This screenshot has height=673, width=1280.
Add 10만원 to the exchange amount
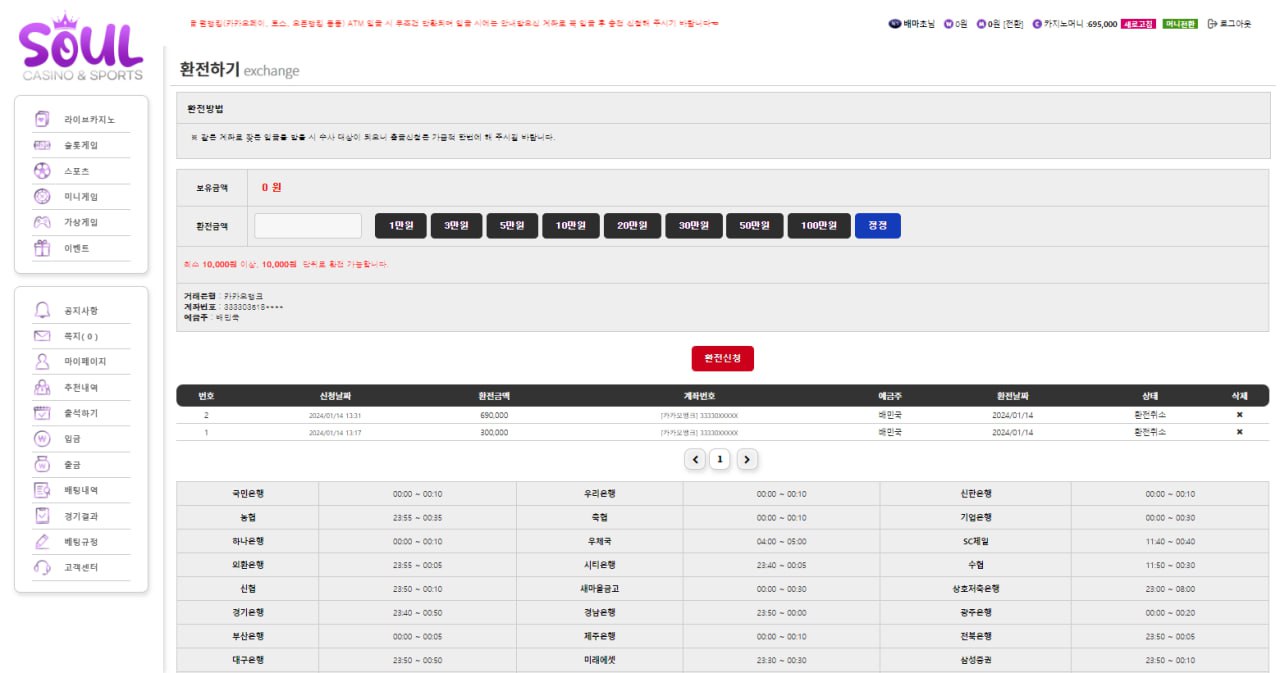point(571,226)
